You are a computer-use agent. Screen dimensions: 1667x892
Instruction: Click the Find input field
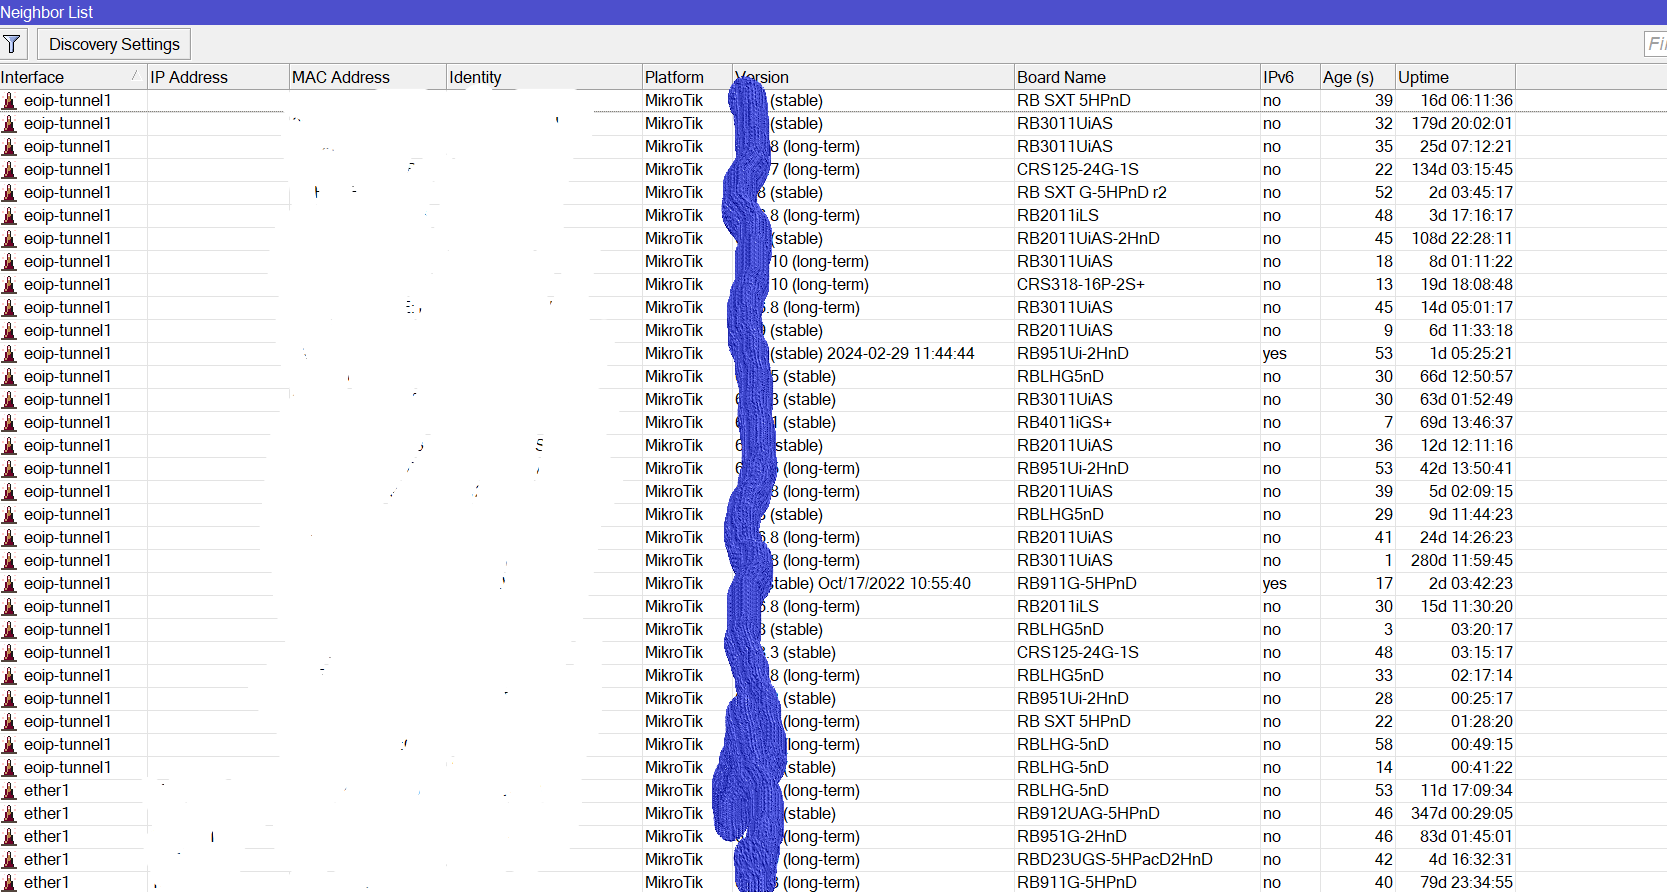tap(1656, 44)
